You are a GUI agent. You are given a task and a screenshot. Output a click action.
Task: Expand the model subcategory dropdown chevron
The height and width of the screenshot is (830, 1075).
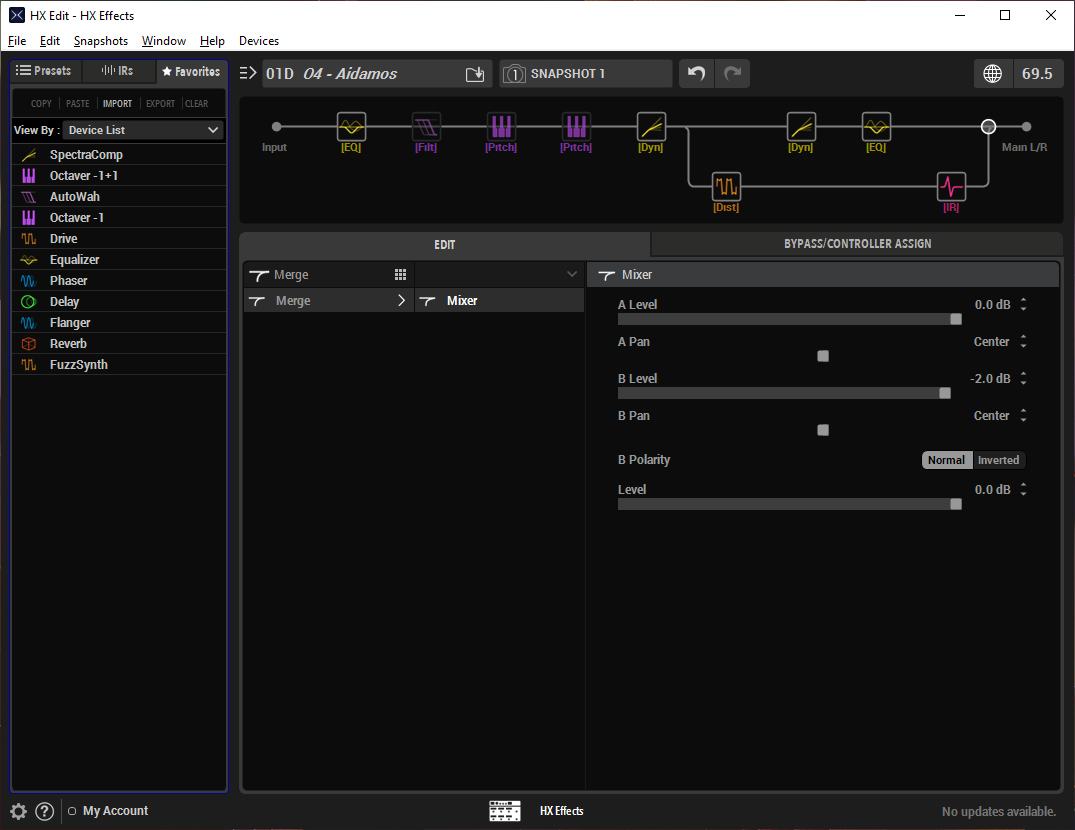pyautogui.click(x=572, y=274)
